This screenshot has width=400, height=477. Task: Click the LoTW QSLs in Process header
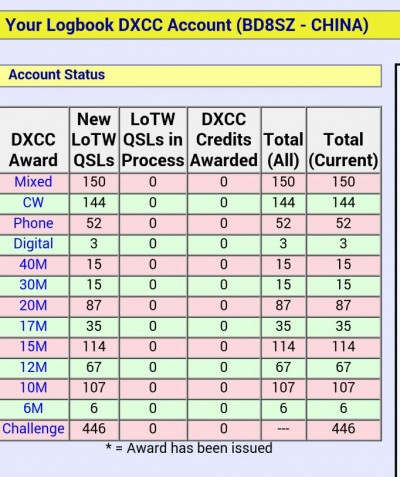[153, 140]
